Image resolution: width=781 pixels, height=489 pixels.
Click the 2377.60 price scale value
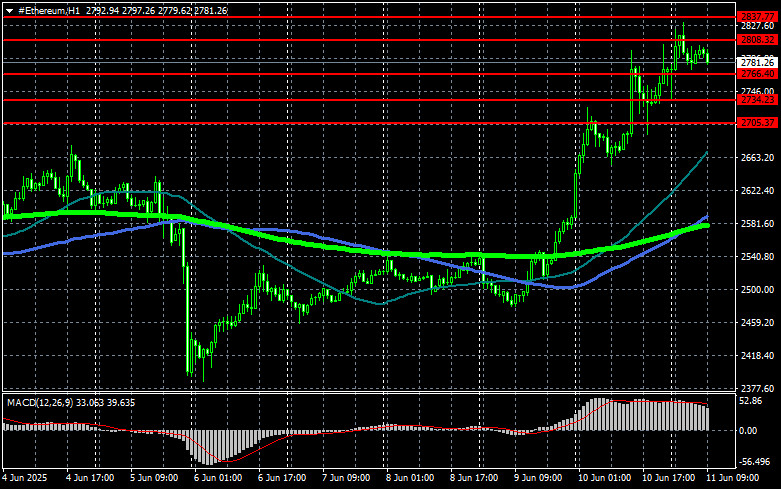[x=757, y=388]
